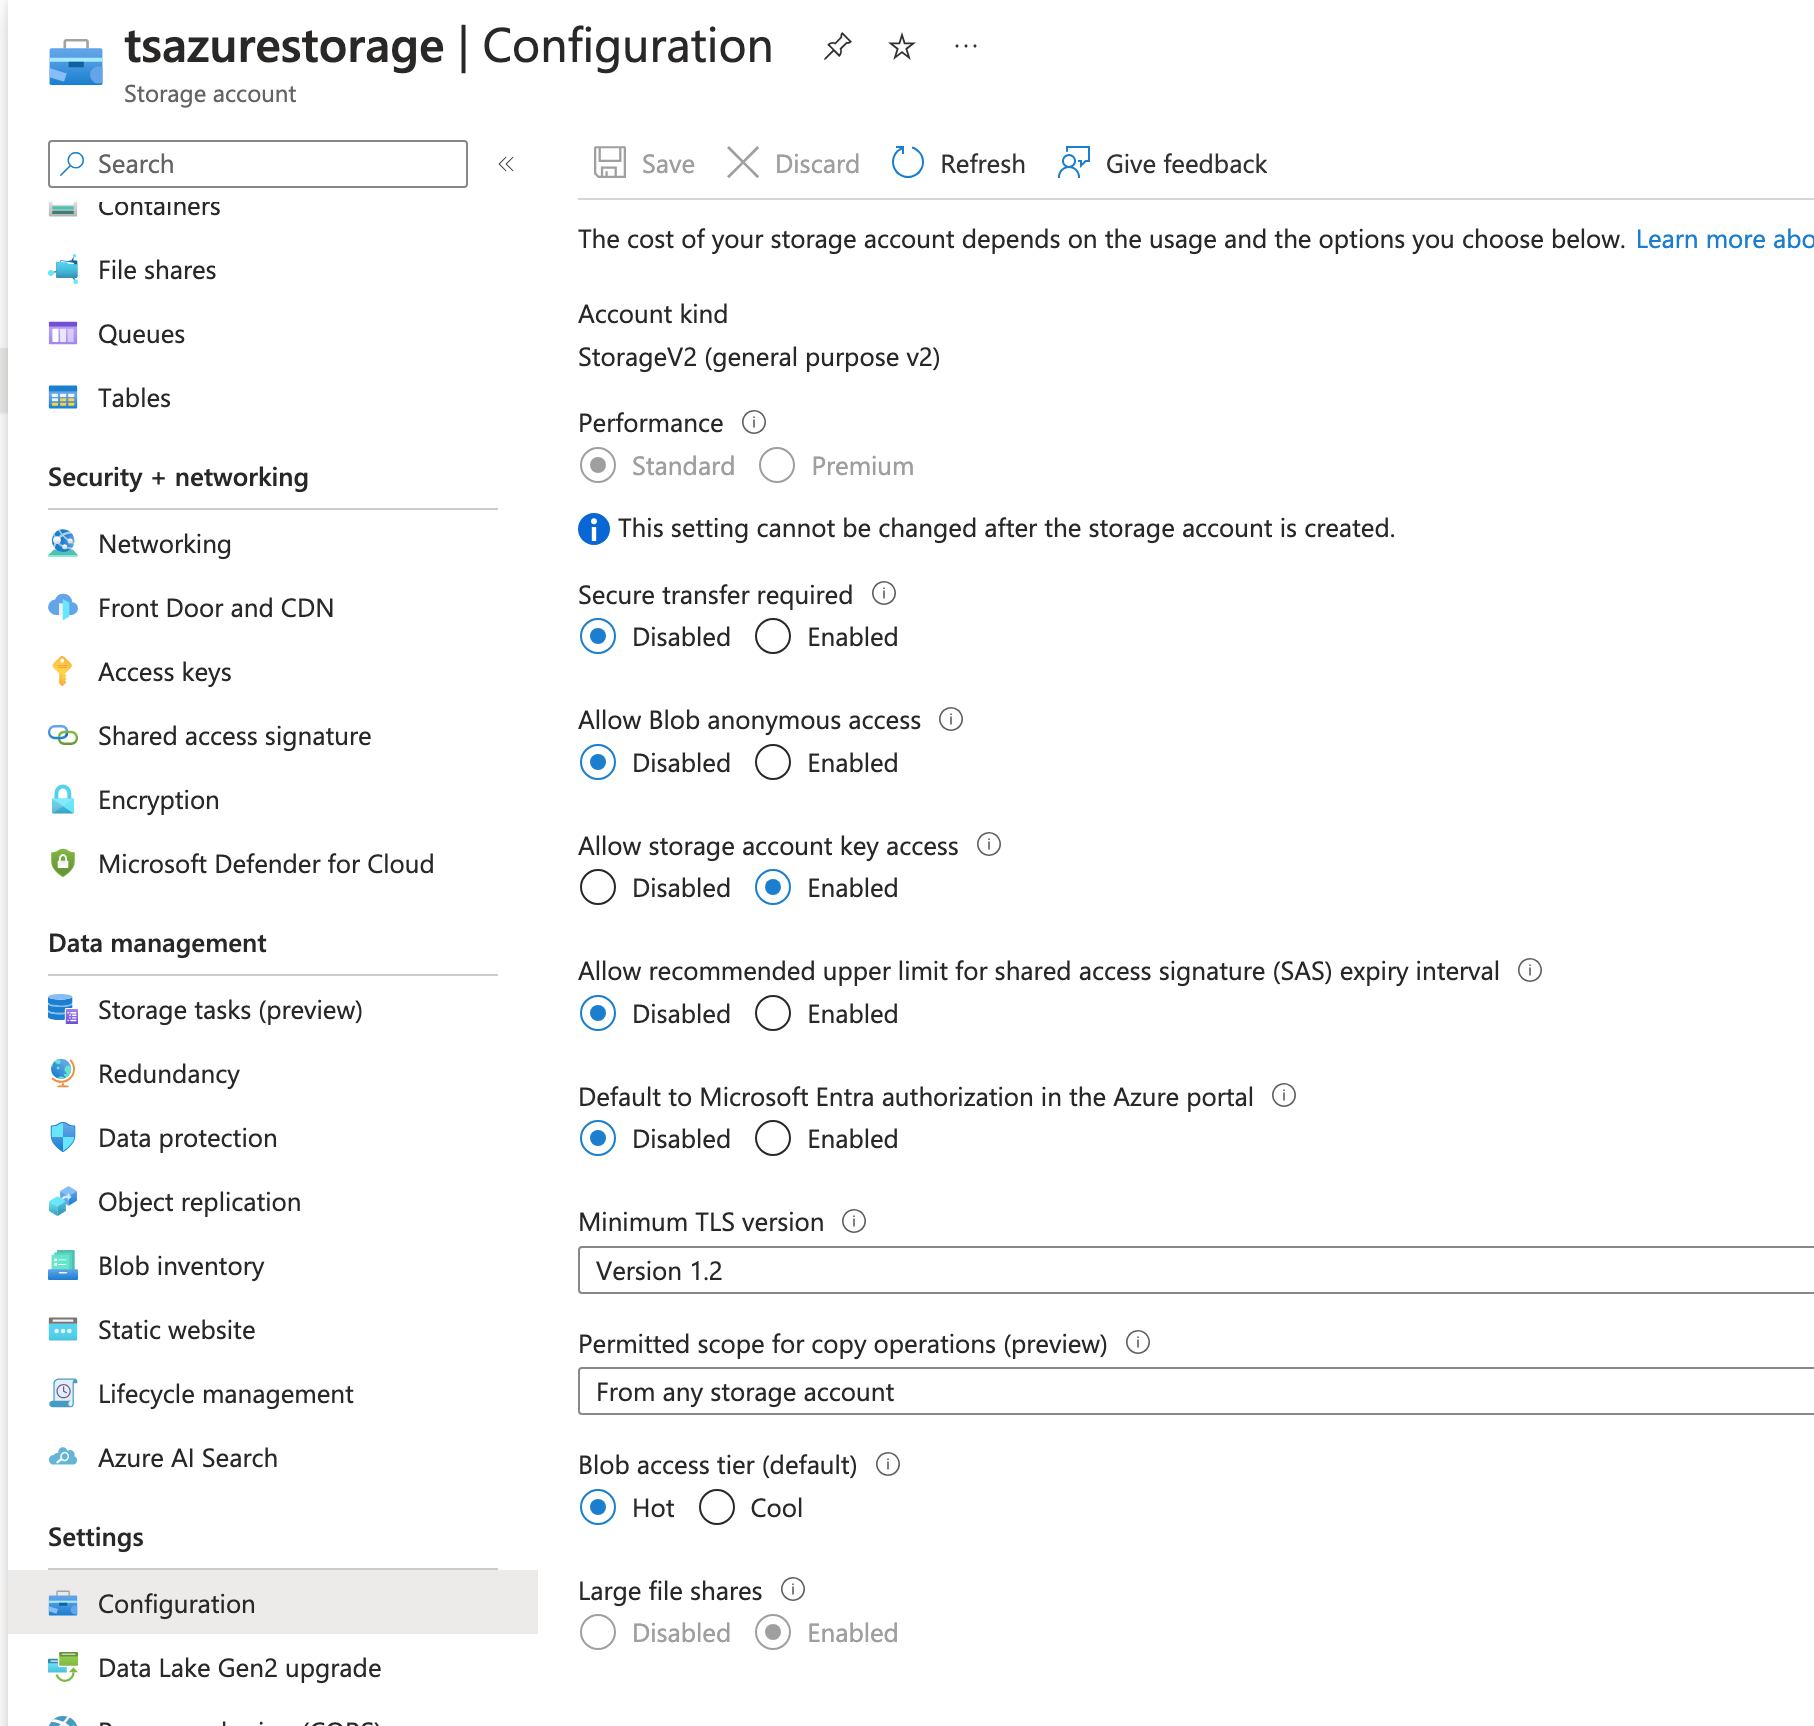Click the Discard toolbar button
The width and height of the screenshot is (1814, 1726).
click(x=793, y=163)
